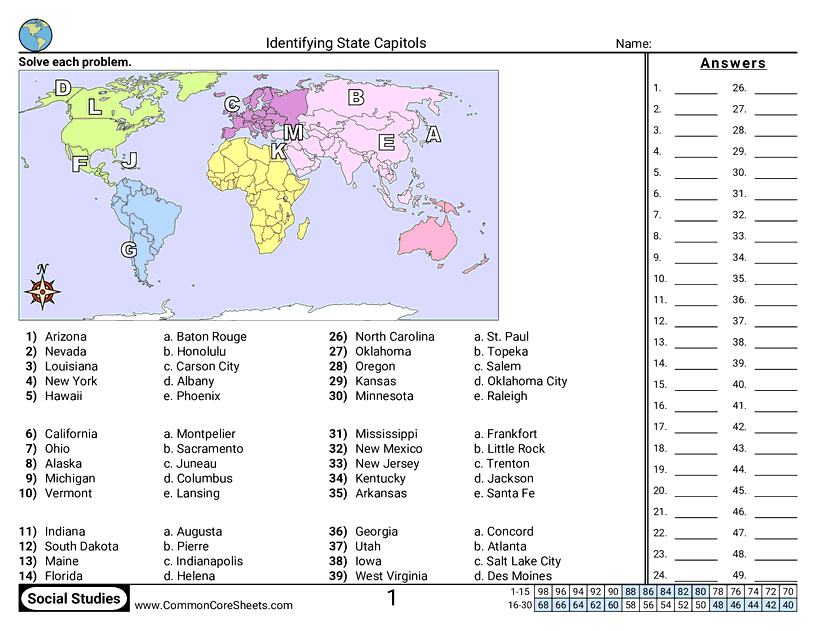The image size is (816, 631).
Task: Click the answer blank for number 26
Action: 775,88
